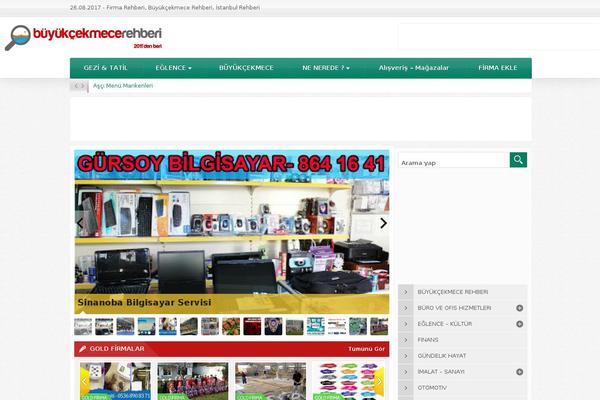Open Alışveriş – Mağazalar menu item
The width and height of the screenshot is (600, 400).
414,68
